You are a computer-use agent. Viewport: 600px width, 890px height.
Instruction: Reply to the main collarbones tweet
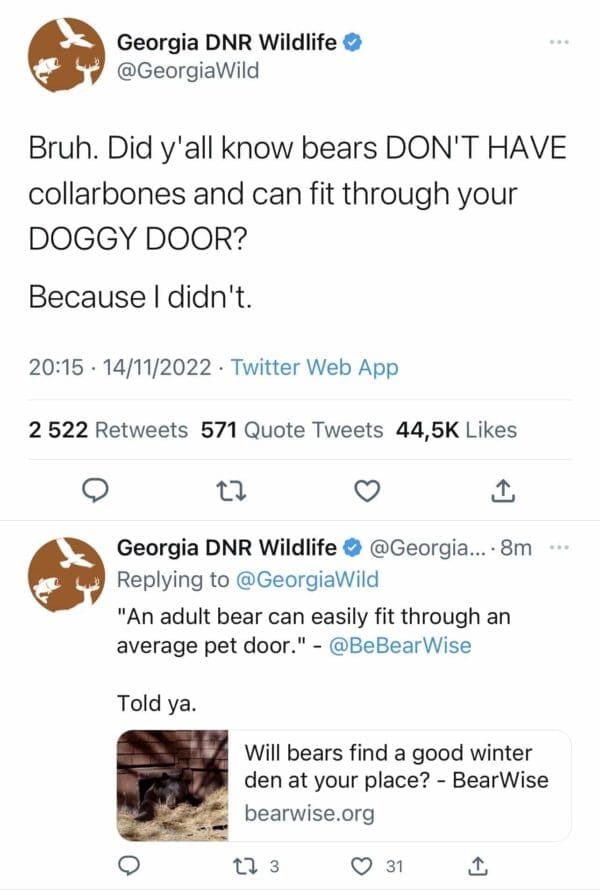94,489
